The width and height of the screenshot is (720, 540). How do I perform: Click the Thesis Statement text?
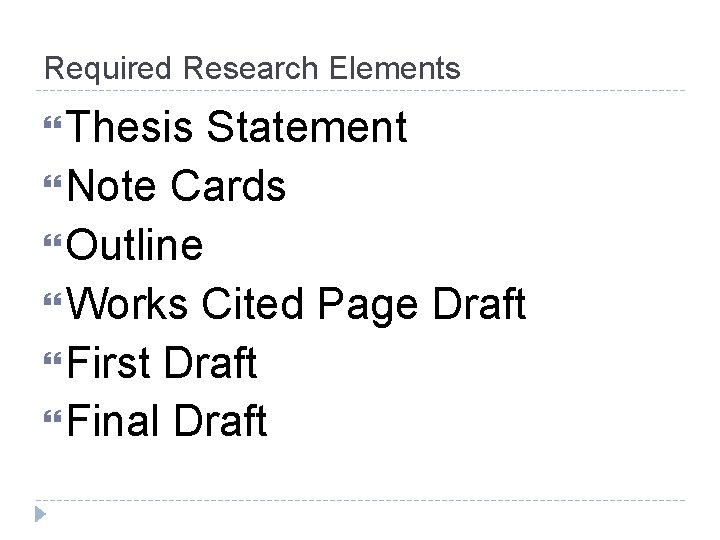[236, 126]
